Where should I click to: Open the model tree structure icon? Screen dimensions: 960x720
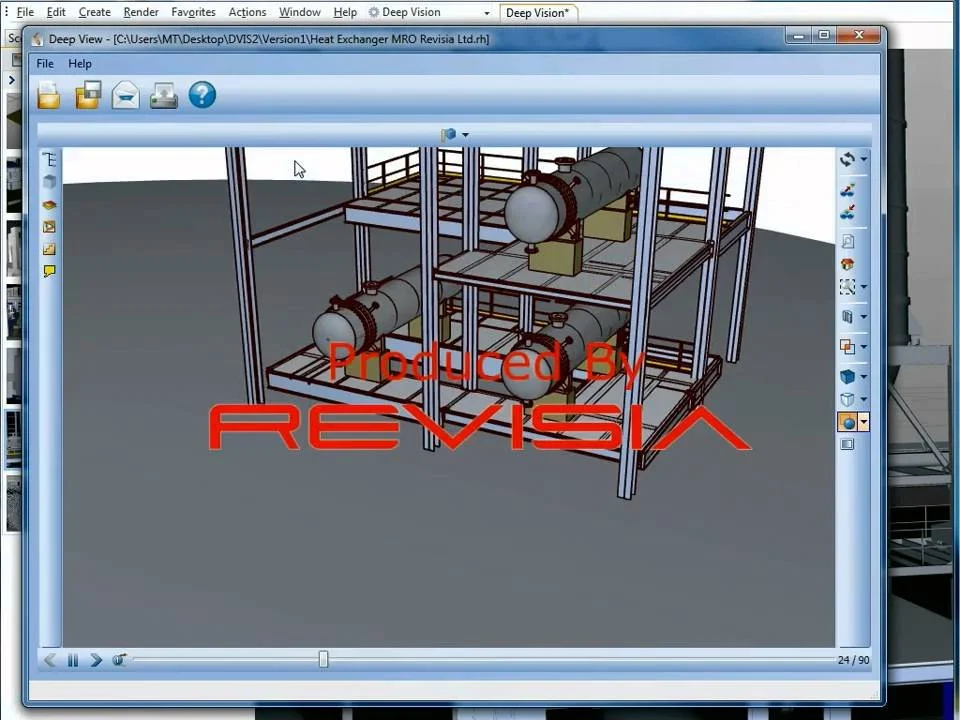coord(50,160)
